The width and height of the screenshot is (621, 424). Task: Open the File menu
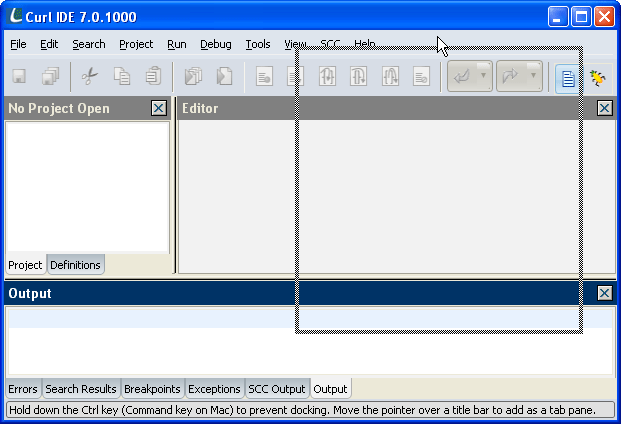tap(19, 44)
